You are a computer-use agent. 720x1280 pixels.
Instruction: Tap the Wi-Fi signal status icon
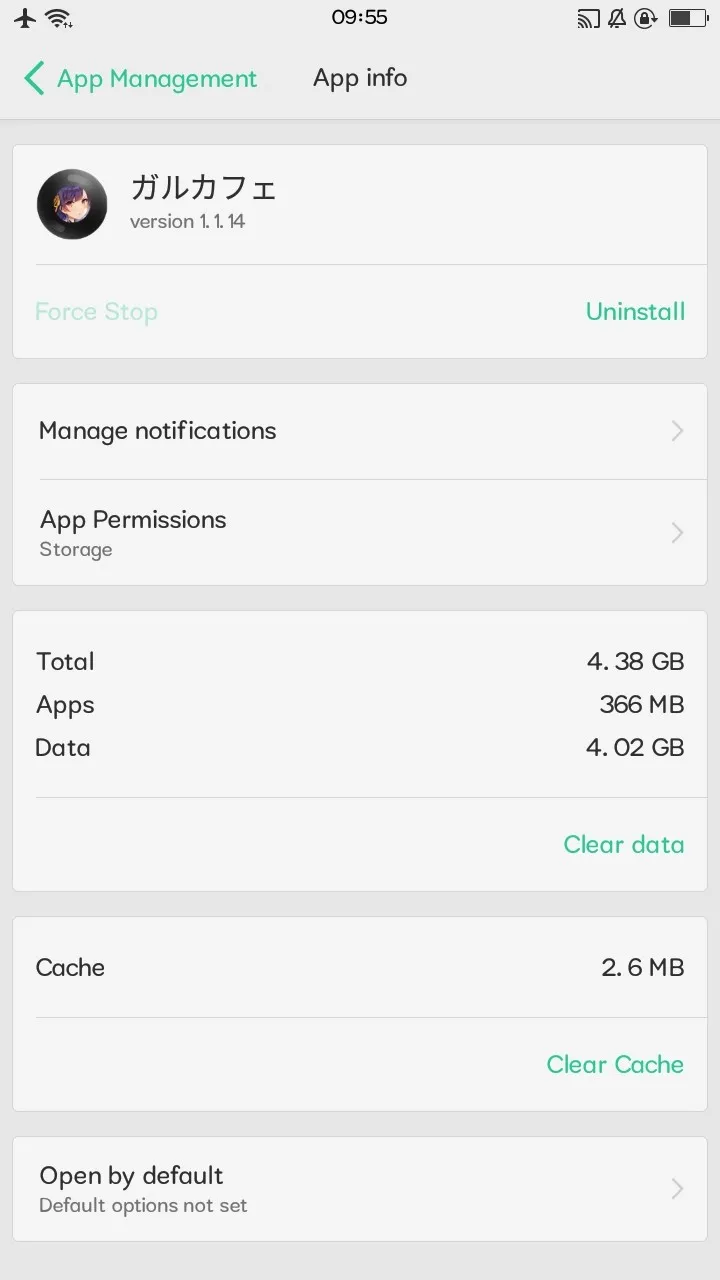tap(59, 18)
